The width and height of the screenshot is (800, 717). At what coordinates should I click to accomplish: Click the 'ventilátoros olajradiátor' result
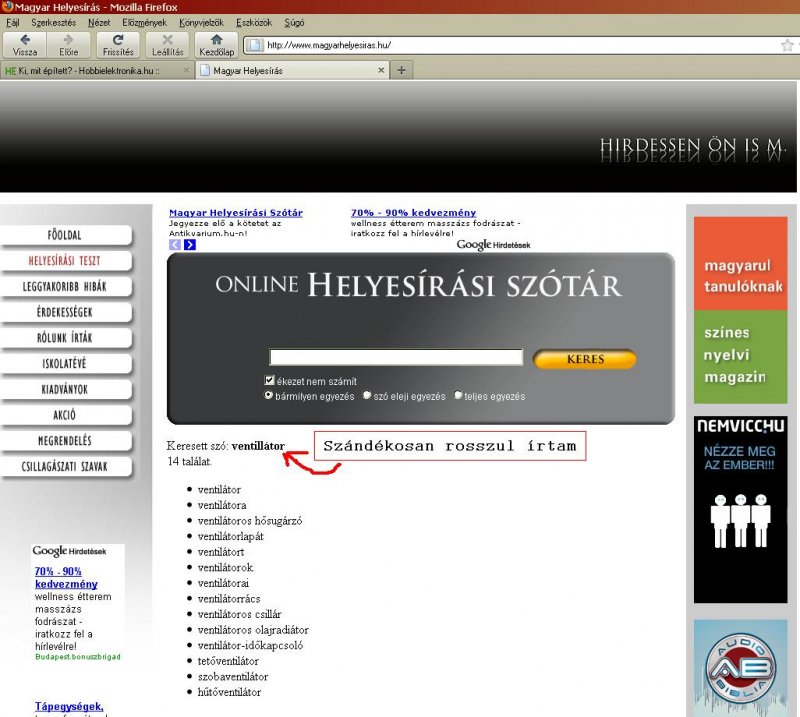coord(253,630)
